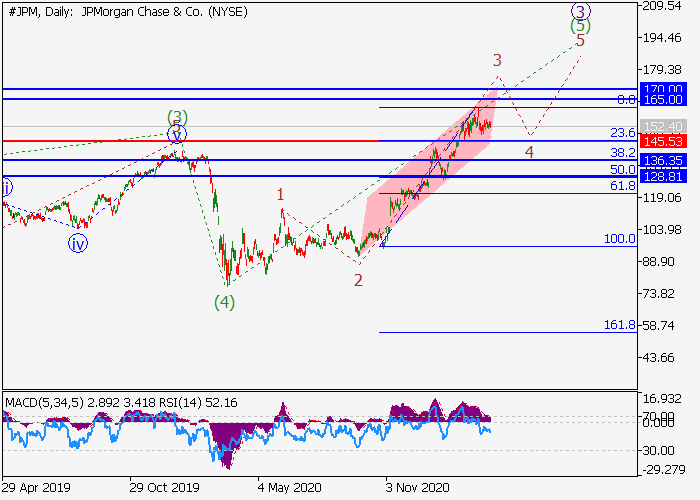Click the Fibonacci 0.0 level label
The image size is (700, 500).
pos(626,100)
